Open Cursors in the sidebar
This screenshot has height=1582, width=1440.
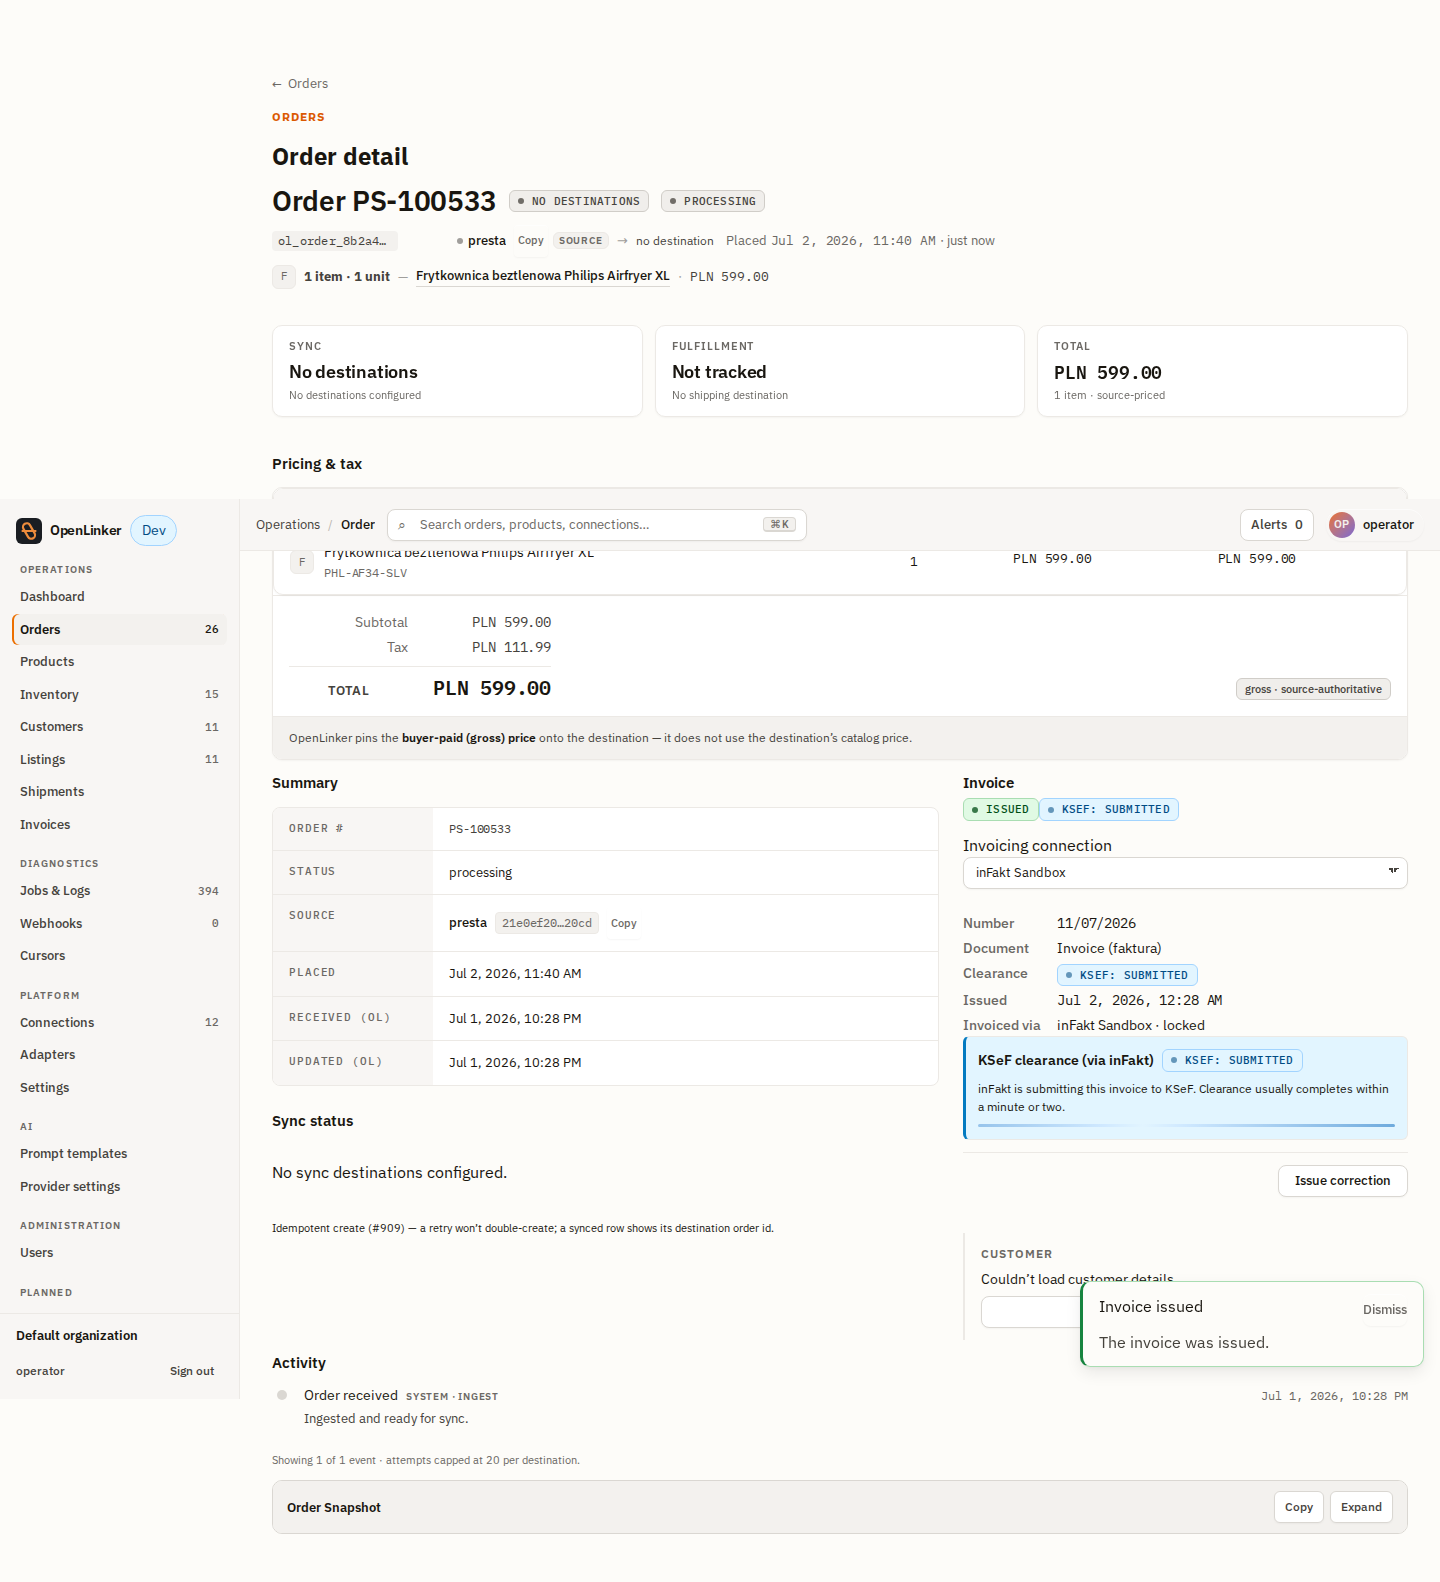pyautogui.click(x=119, y=956)
